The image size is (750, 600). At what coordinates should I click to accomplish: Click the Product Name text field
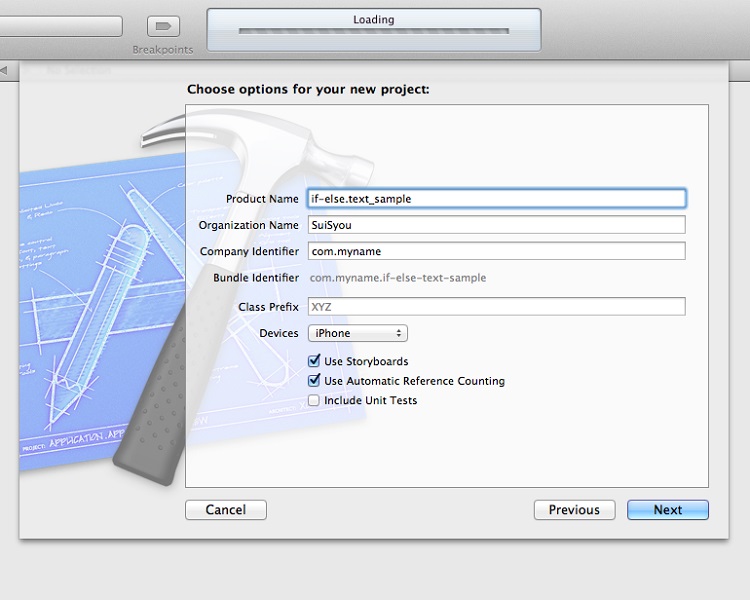click(x=496, y=199)
